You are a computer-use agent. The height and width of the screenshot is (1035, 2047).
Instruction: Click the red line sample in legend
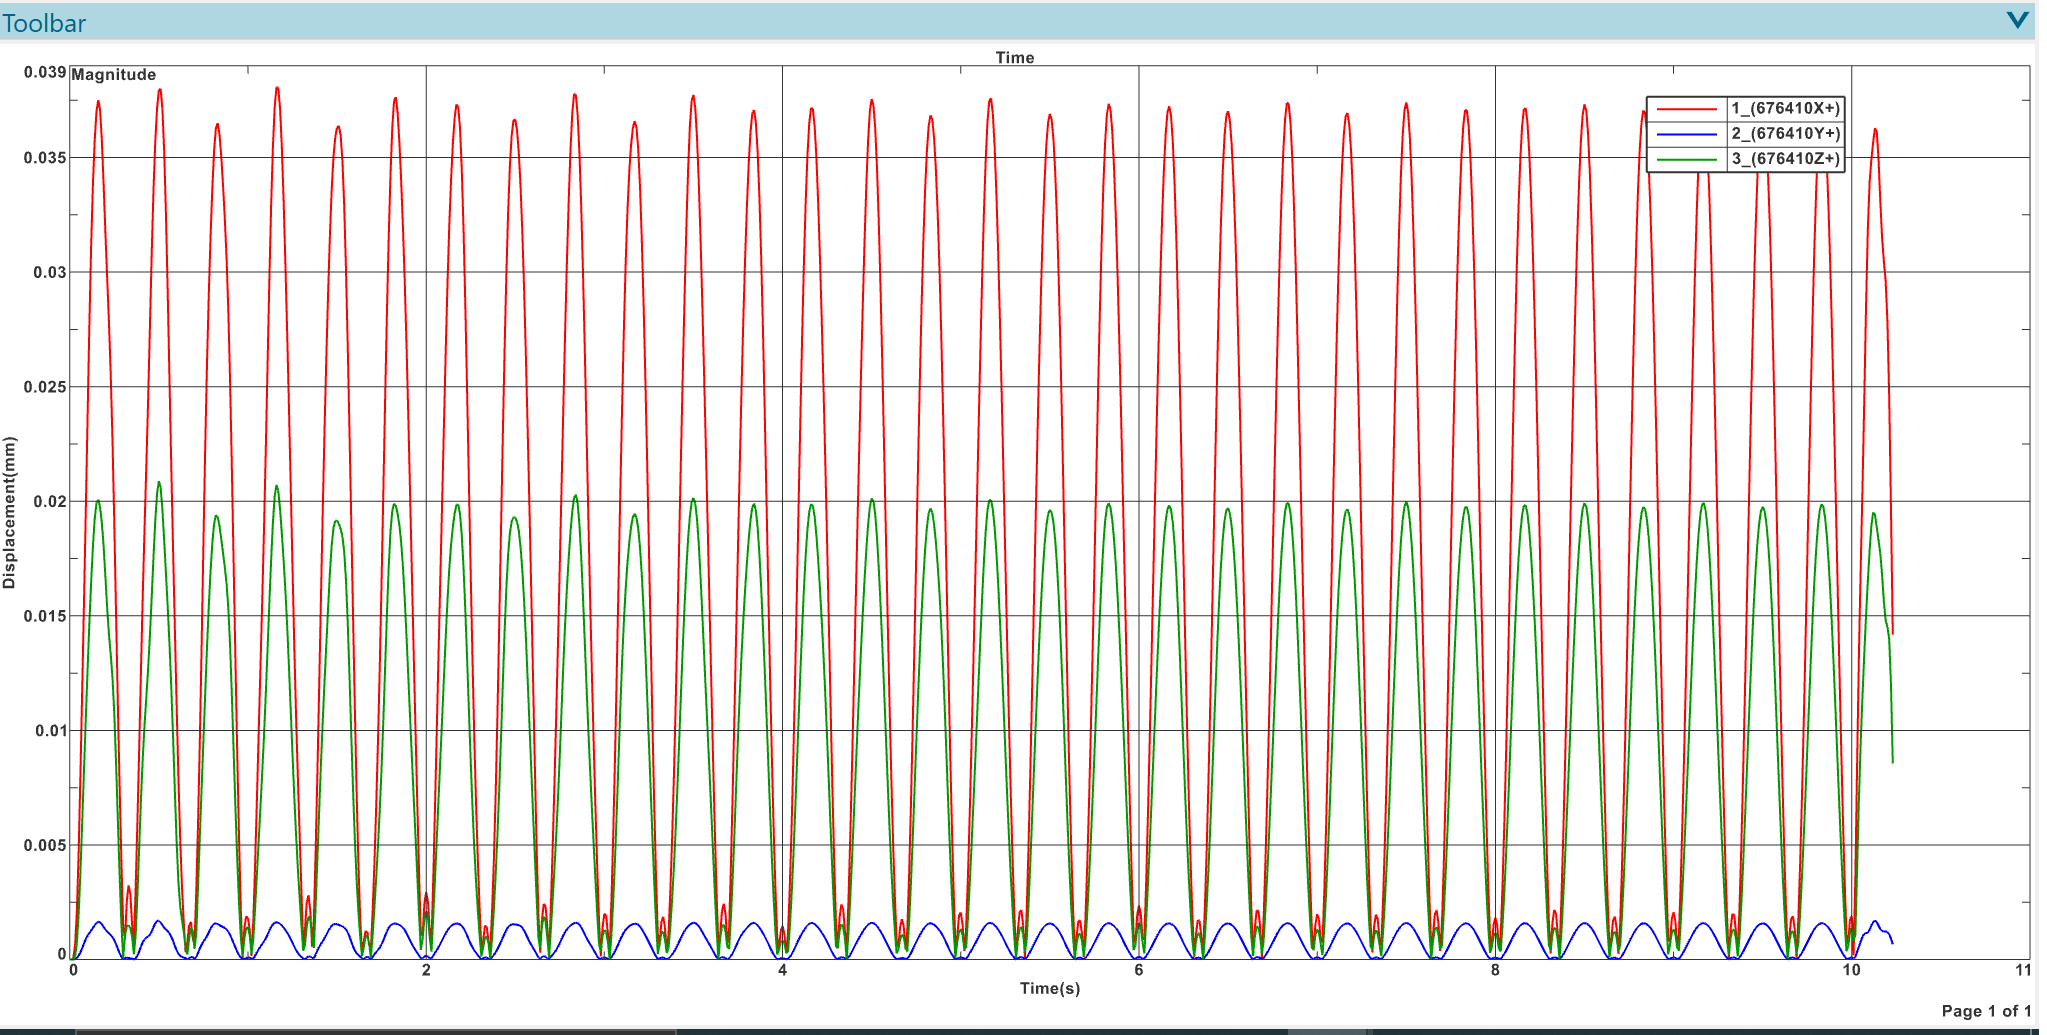coord(1686,108)
